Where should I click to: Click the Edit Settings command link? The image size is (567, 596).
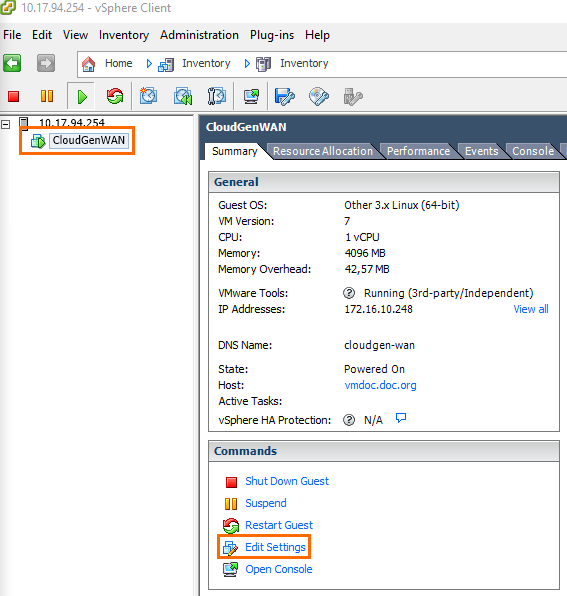click(275, 547)
